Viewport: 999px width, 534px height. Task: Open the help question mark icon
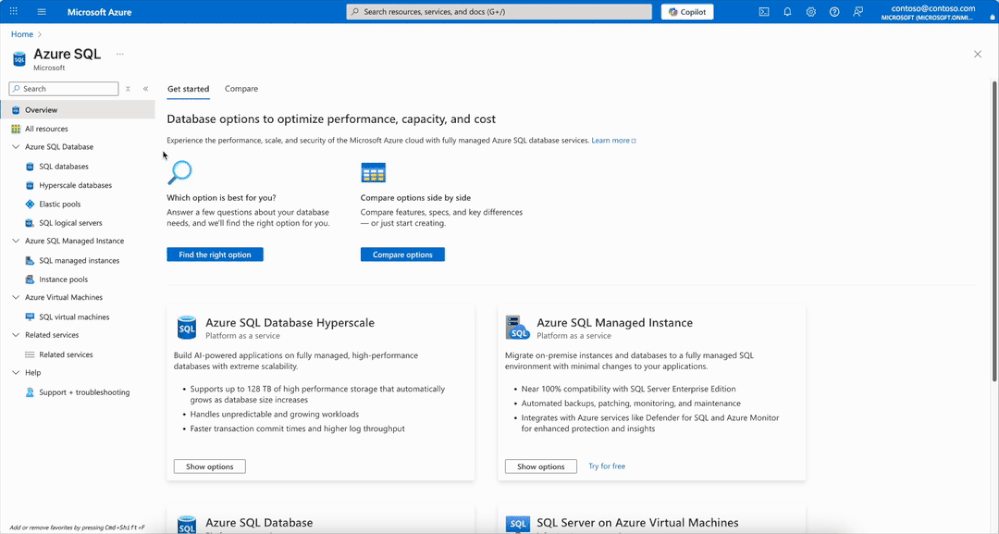834,11
